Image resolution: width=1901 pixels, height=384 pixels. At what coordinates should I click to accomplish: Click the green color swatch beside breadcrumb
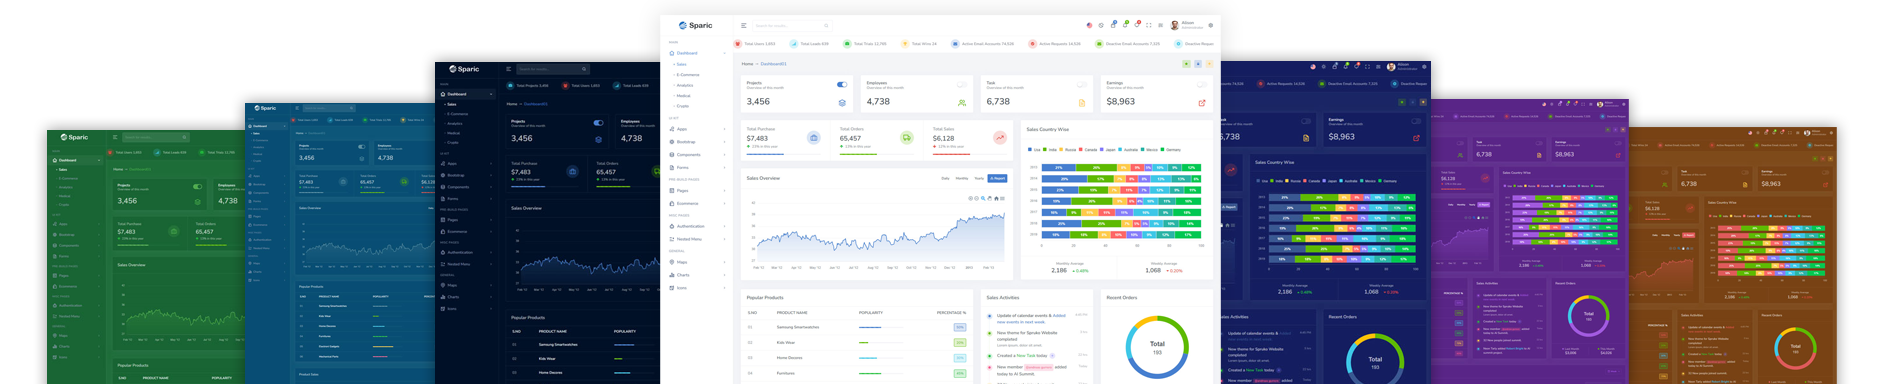click(x=1186, y=64)
